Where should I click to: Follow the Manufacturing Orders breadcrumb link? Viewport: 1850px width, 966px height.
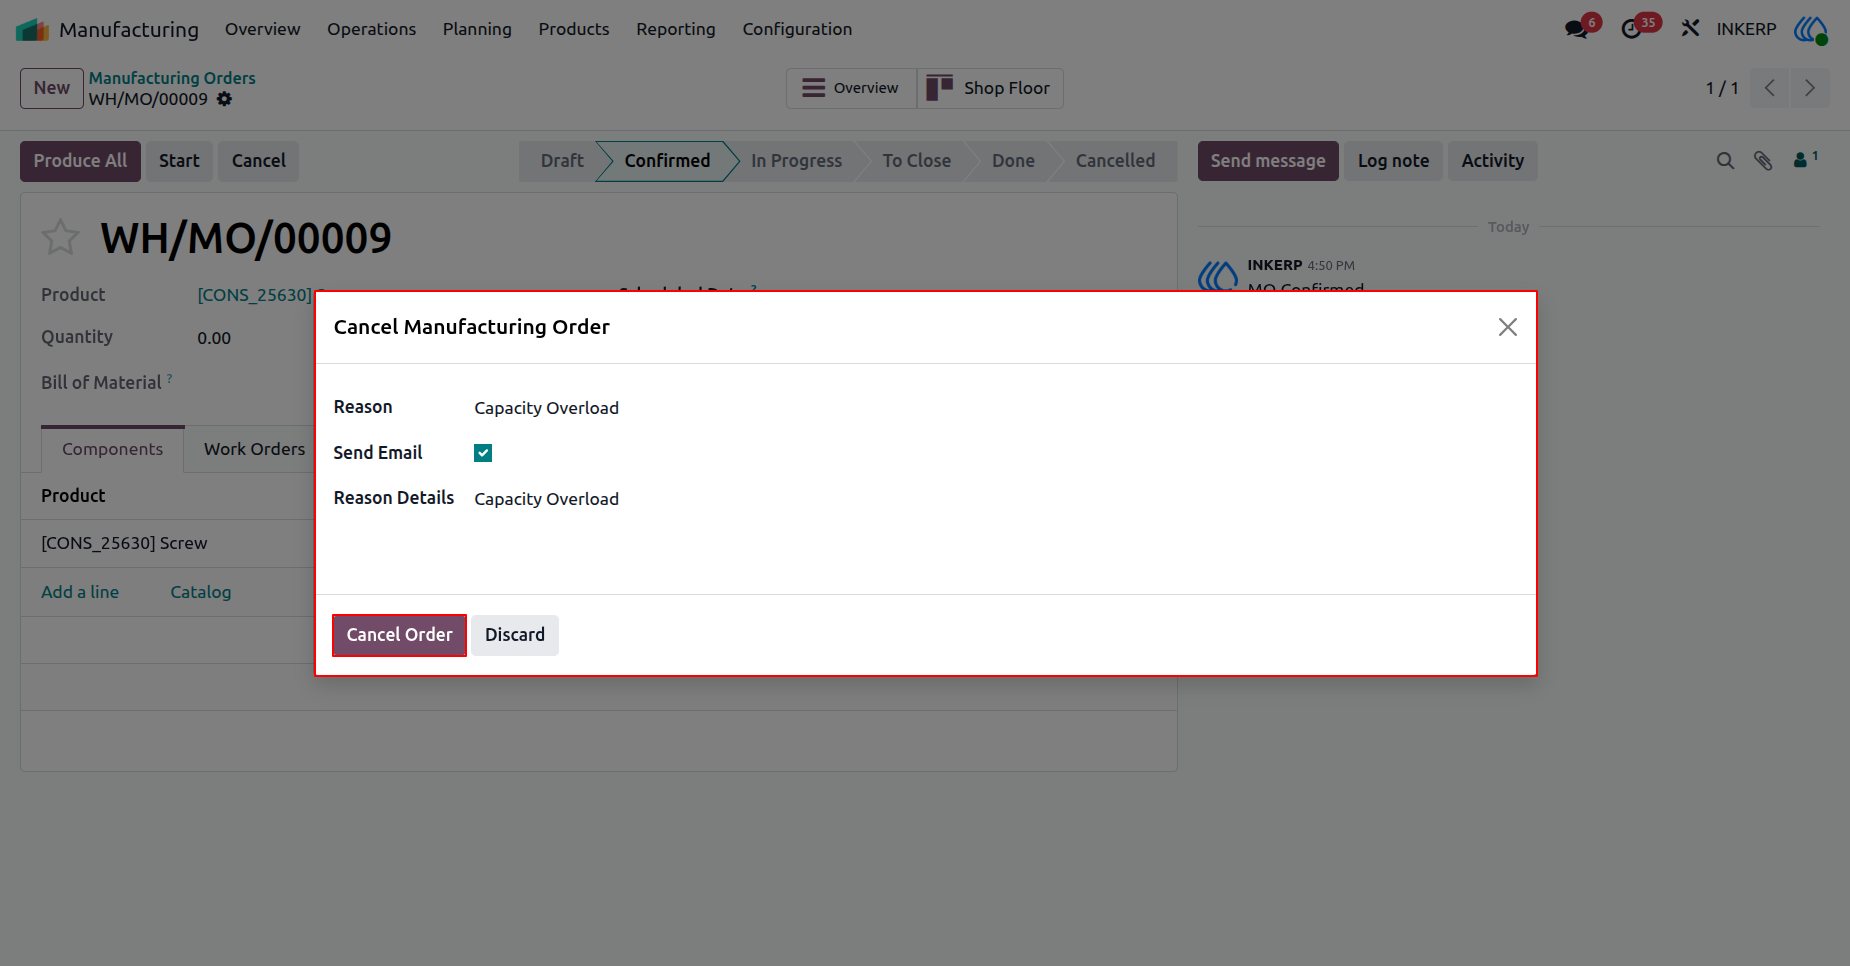[x=172, y=78]
